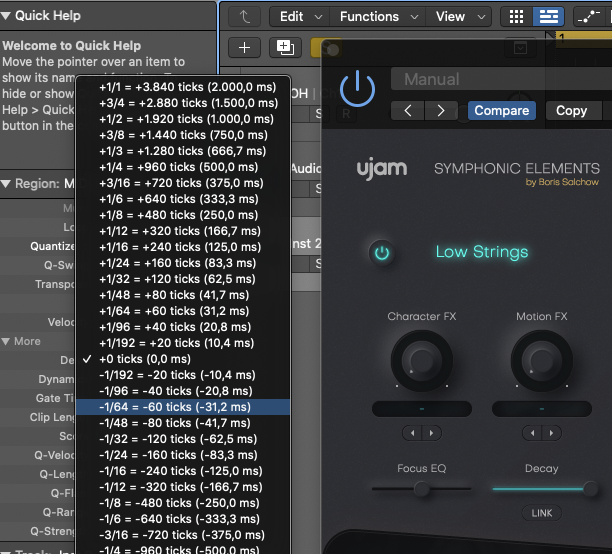Image resolution: width=612 pixels, height=554 pixels.
Task: Pick +1/48 = +80 ticks entry
Action: pyautogui.click(x=183, y=295)
